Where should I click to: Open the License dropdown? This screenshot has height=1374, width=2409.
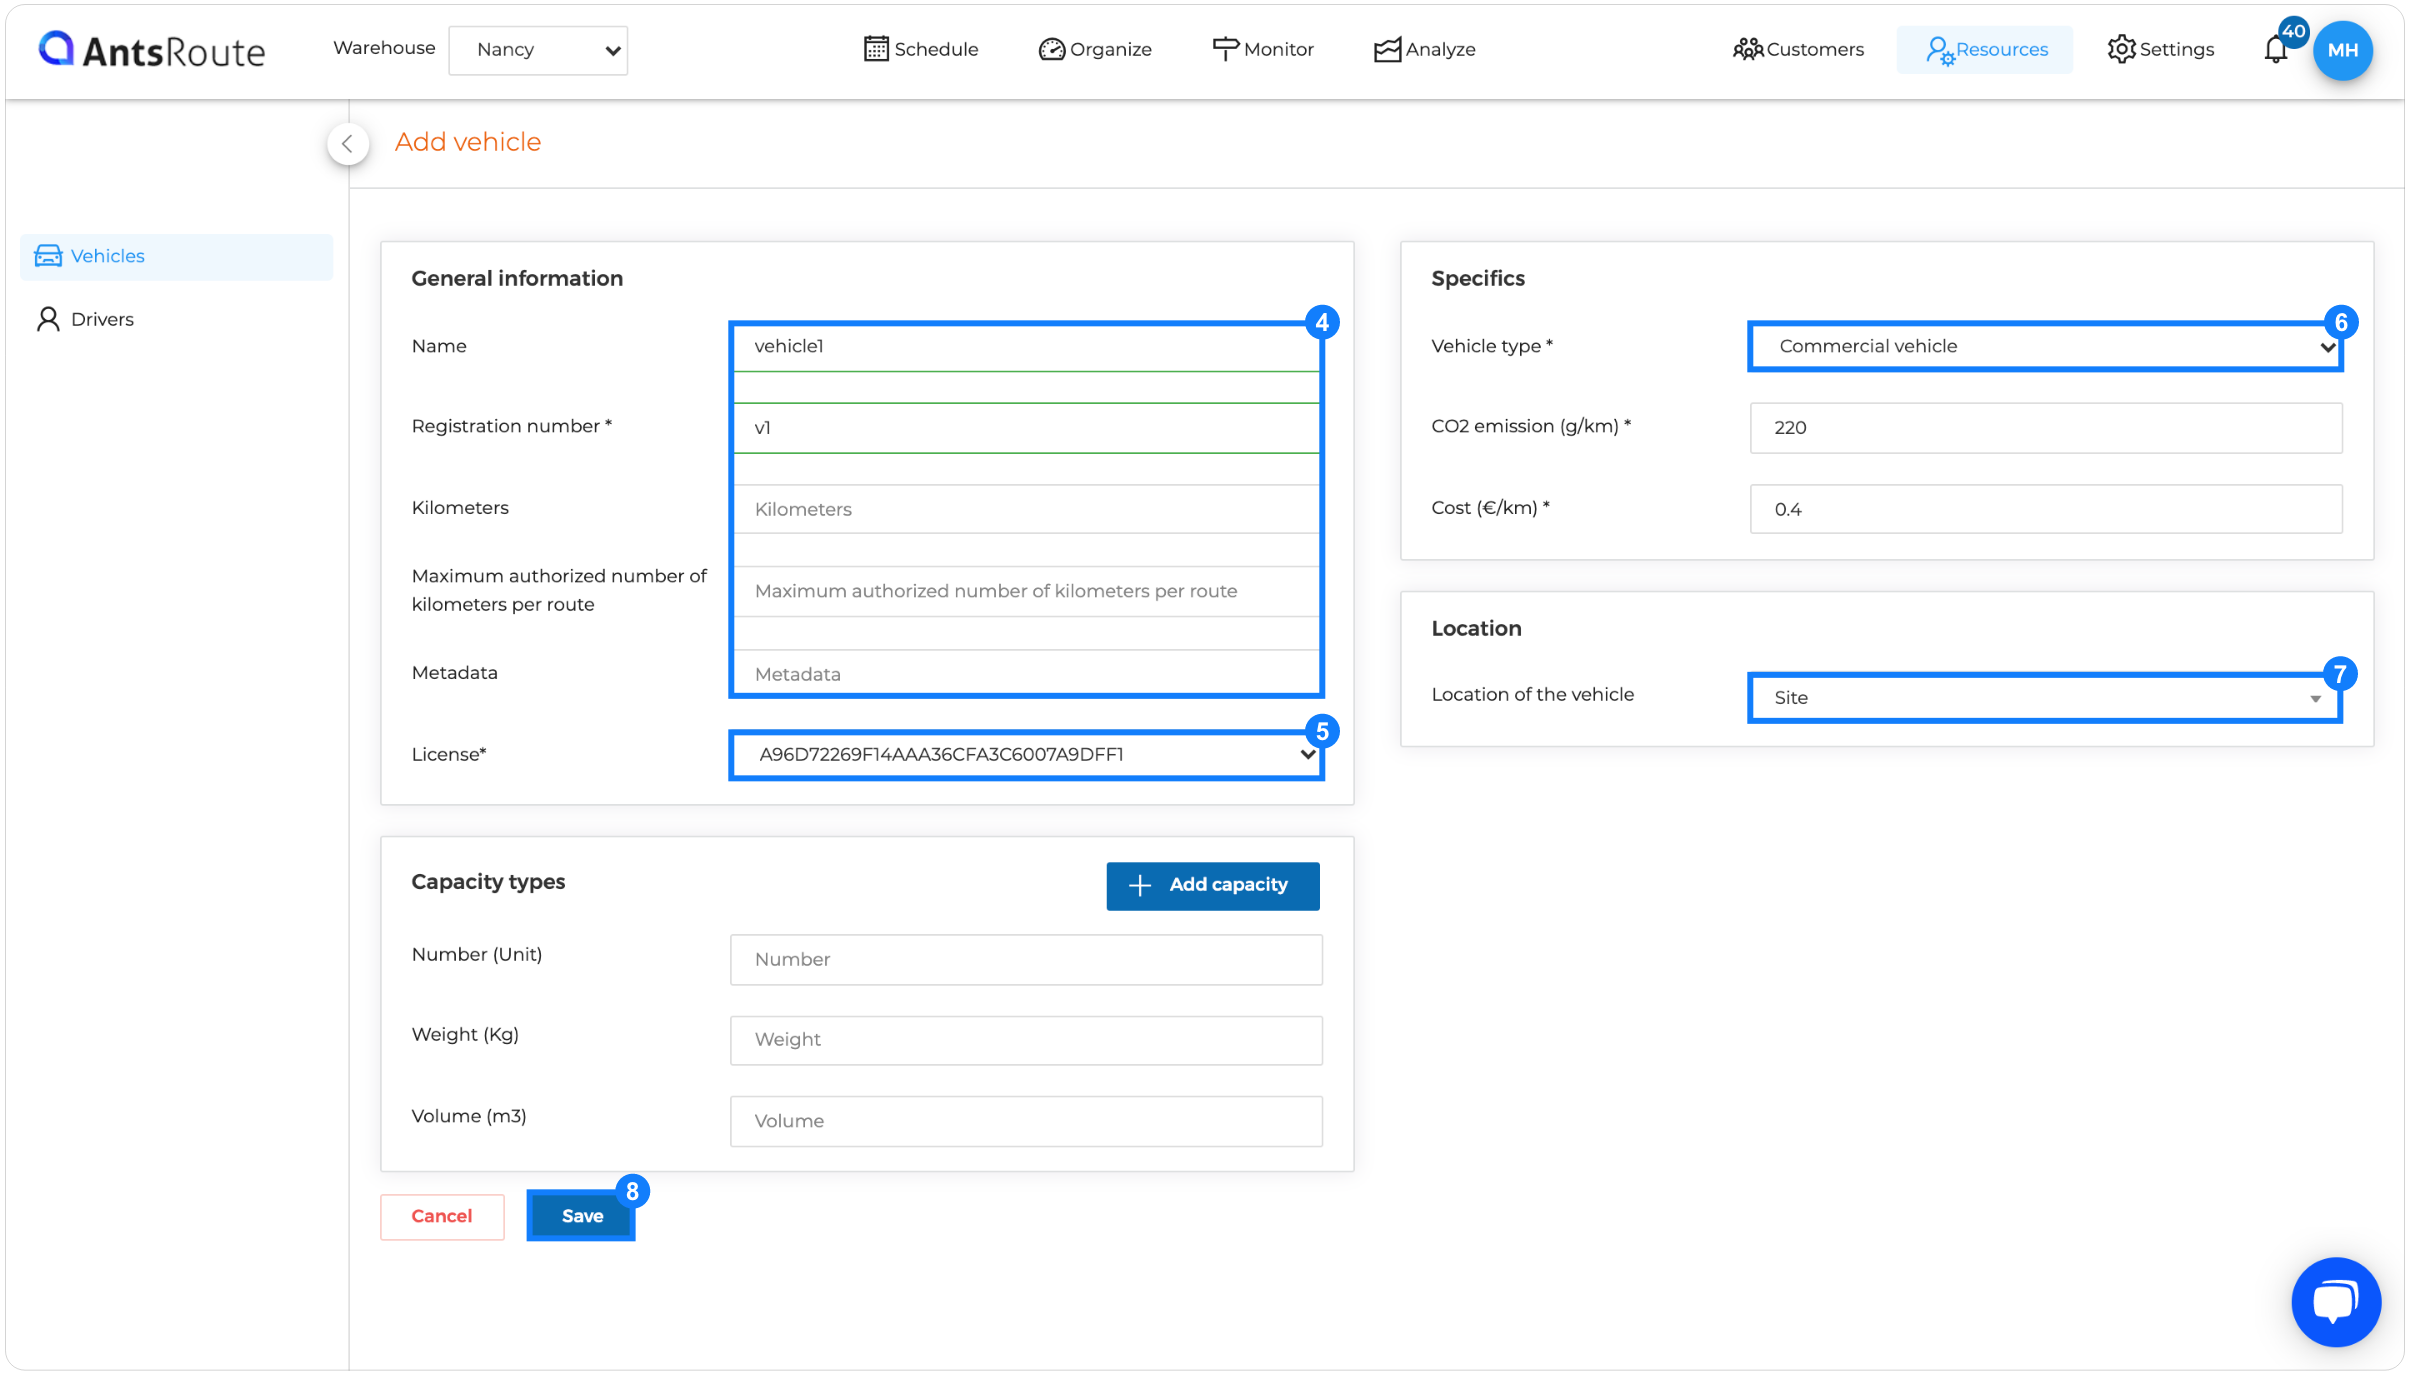(x=1026, y=755)
